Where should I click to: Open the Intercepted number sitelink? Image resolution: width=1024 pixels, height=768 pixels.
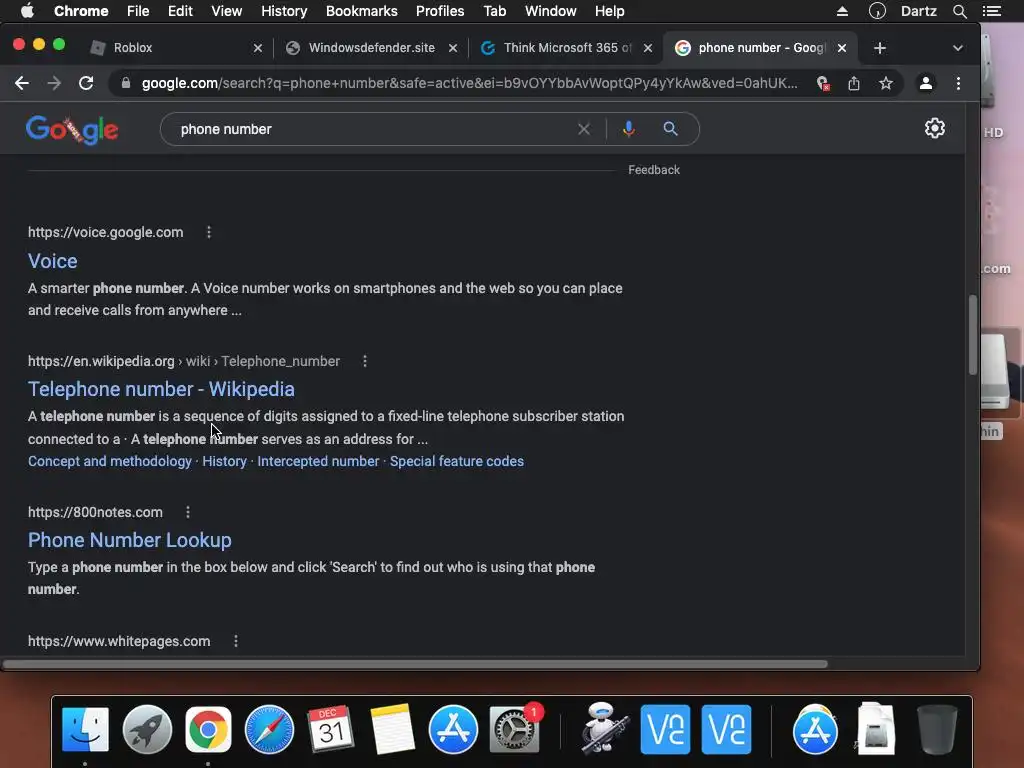pyautogui.click(x=318, y=461)
